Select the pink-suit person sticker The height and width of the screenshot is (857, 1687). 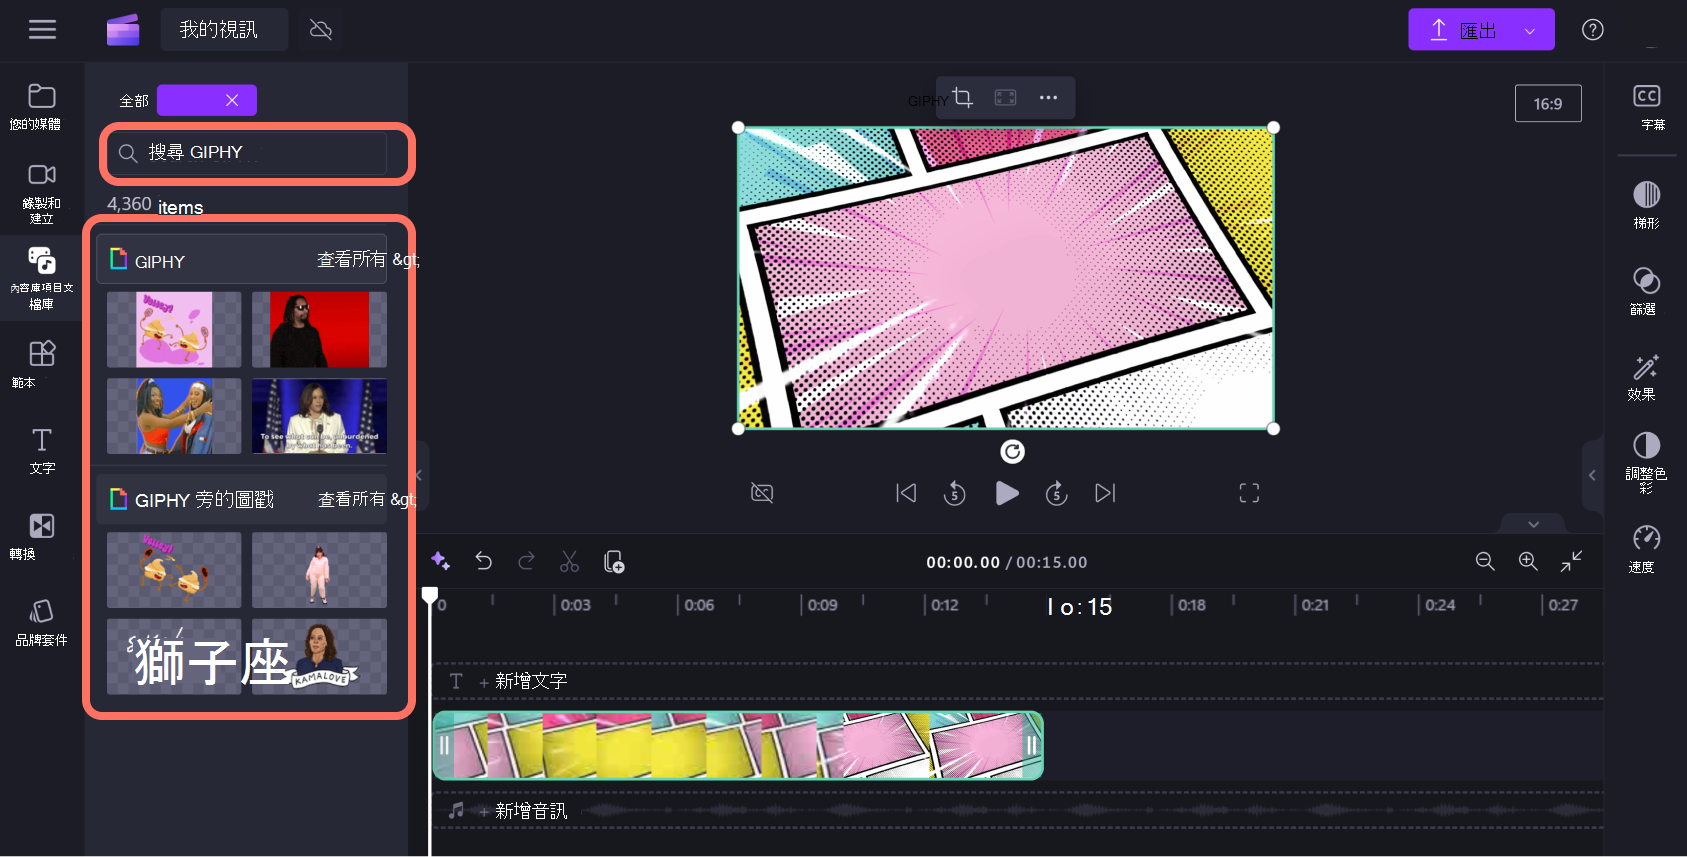tap(319, 570)
